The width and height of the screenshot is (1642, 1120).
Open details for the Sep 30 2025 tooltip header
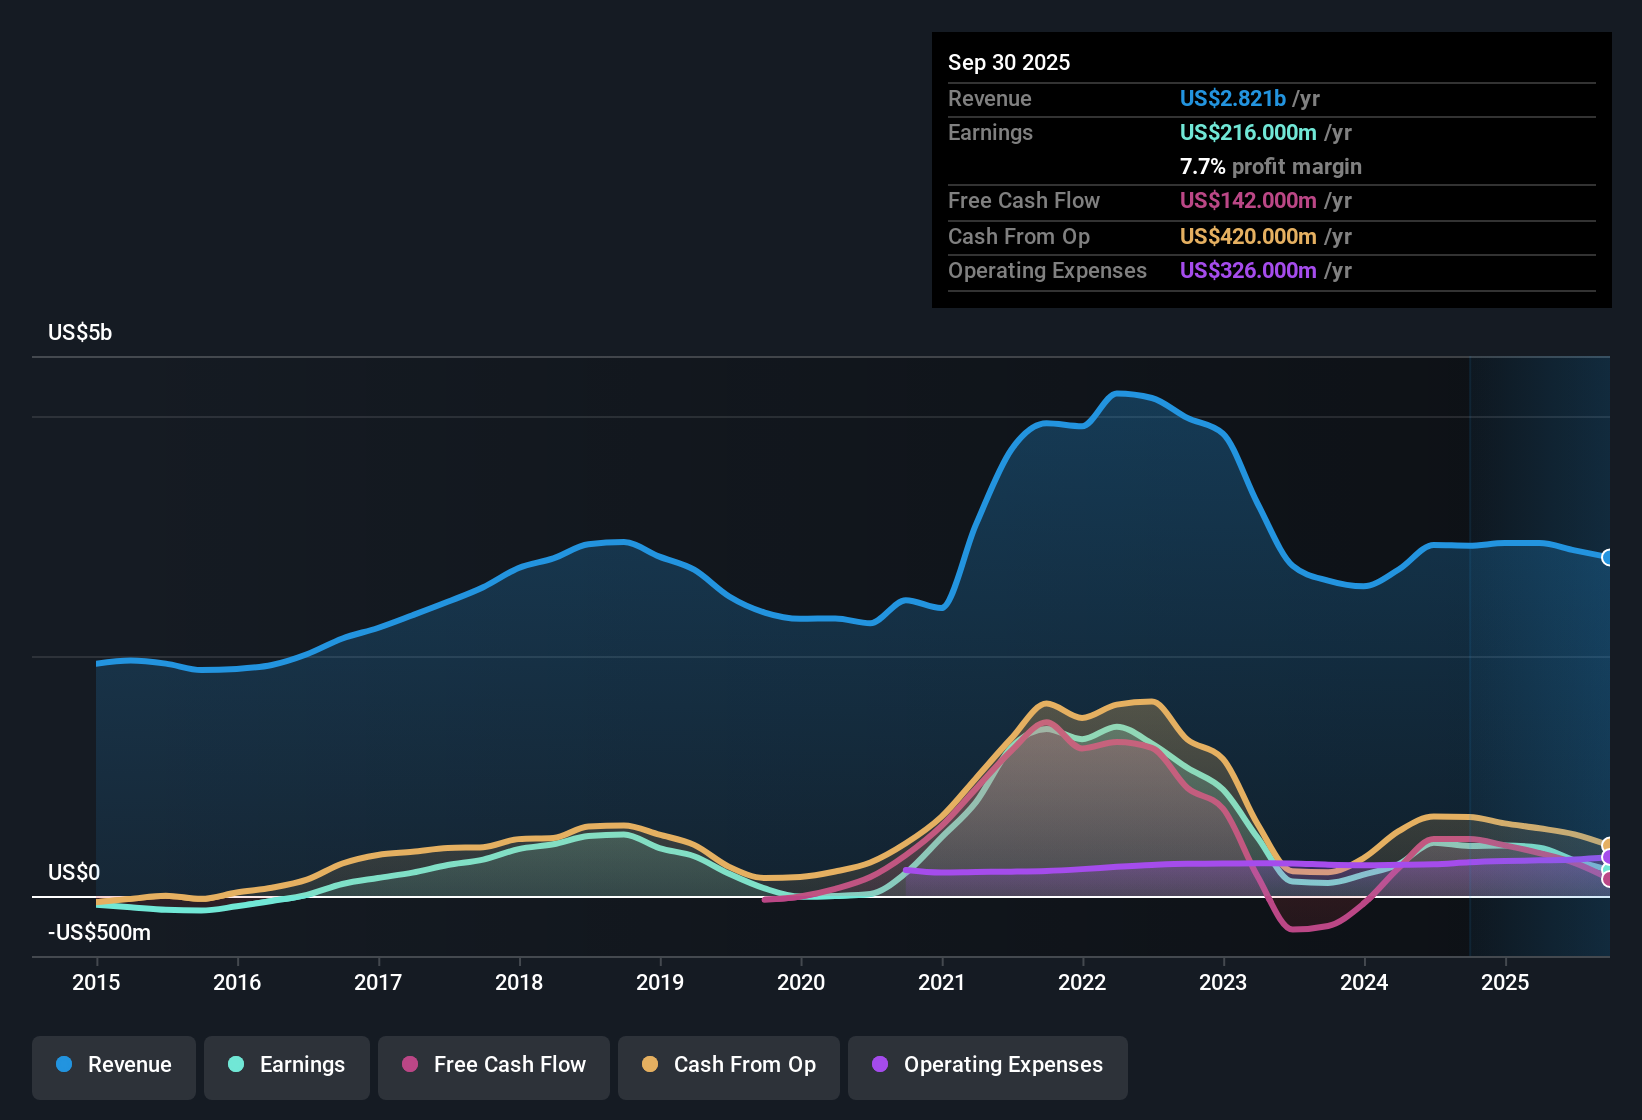(x=1009, y=62)
